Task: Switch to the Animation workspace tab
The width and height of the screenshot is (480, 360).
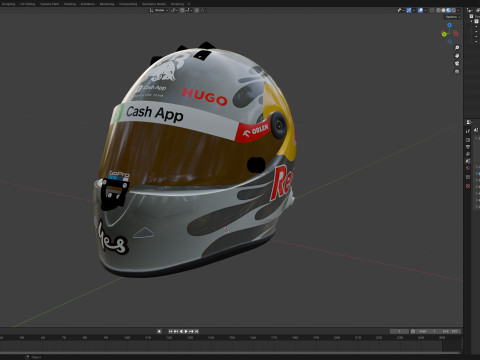Action: coord(88,4)
